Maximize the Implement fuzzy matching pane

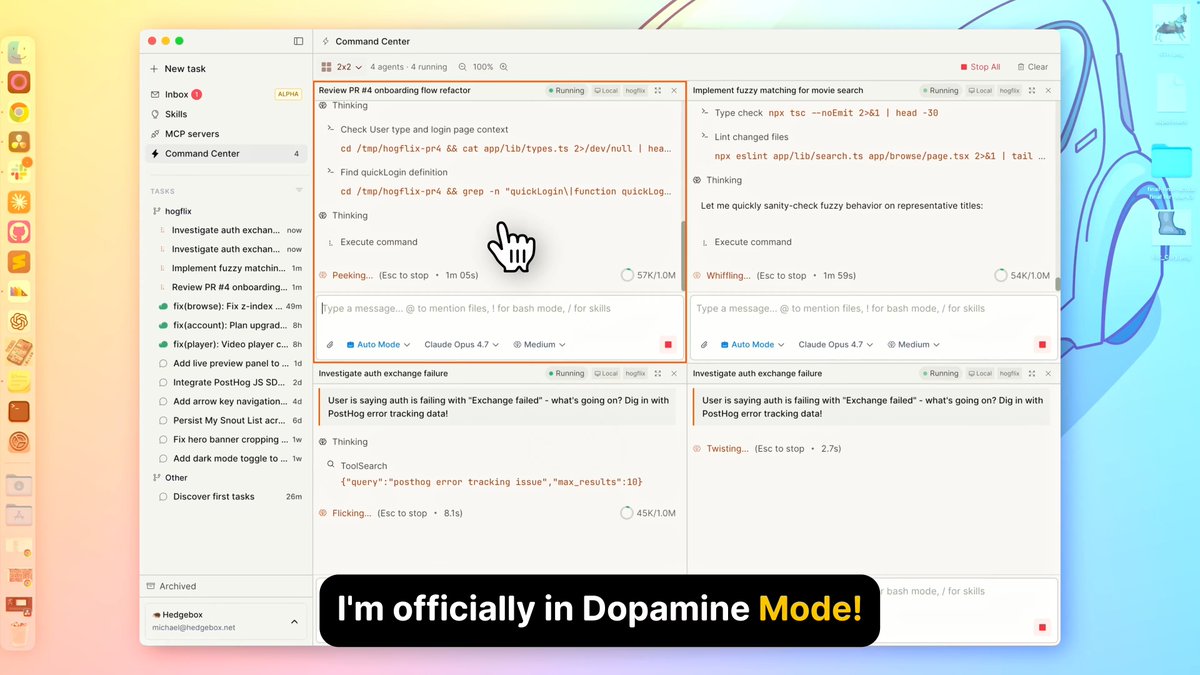point(1031,91)
